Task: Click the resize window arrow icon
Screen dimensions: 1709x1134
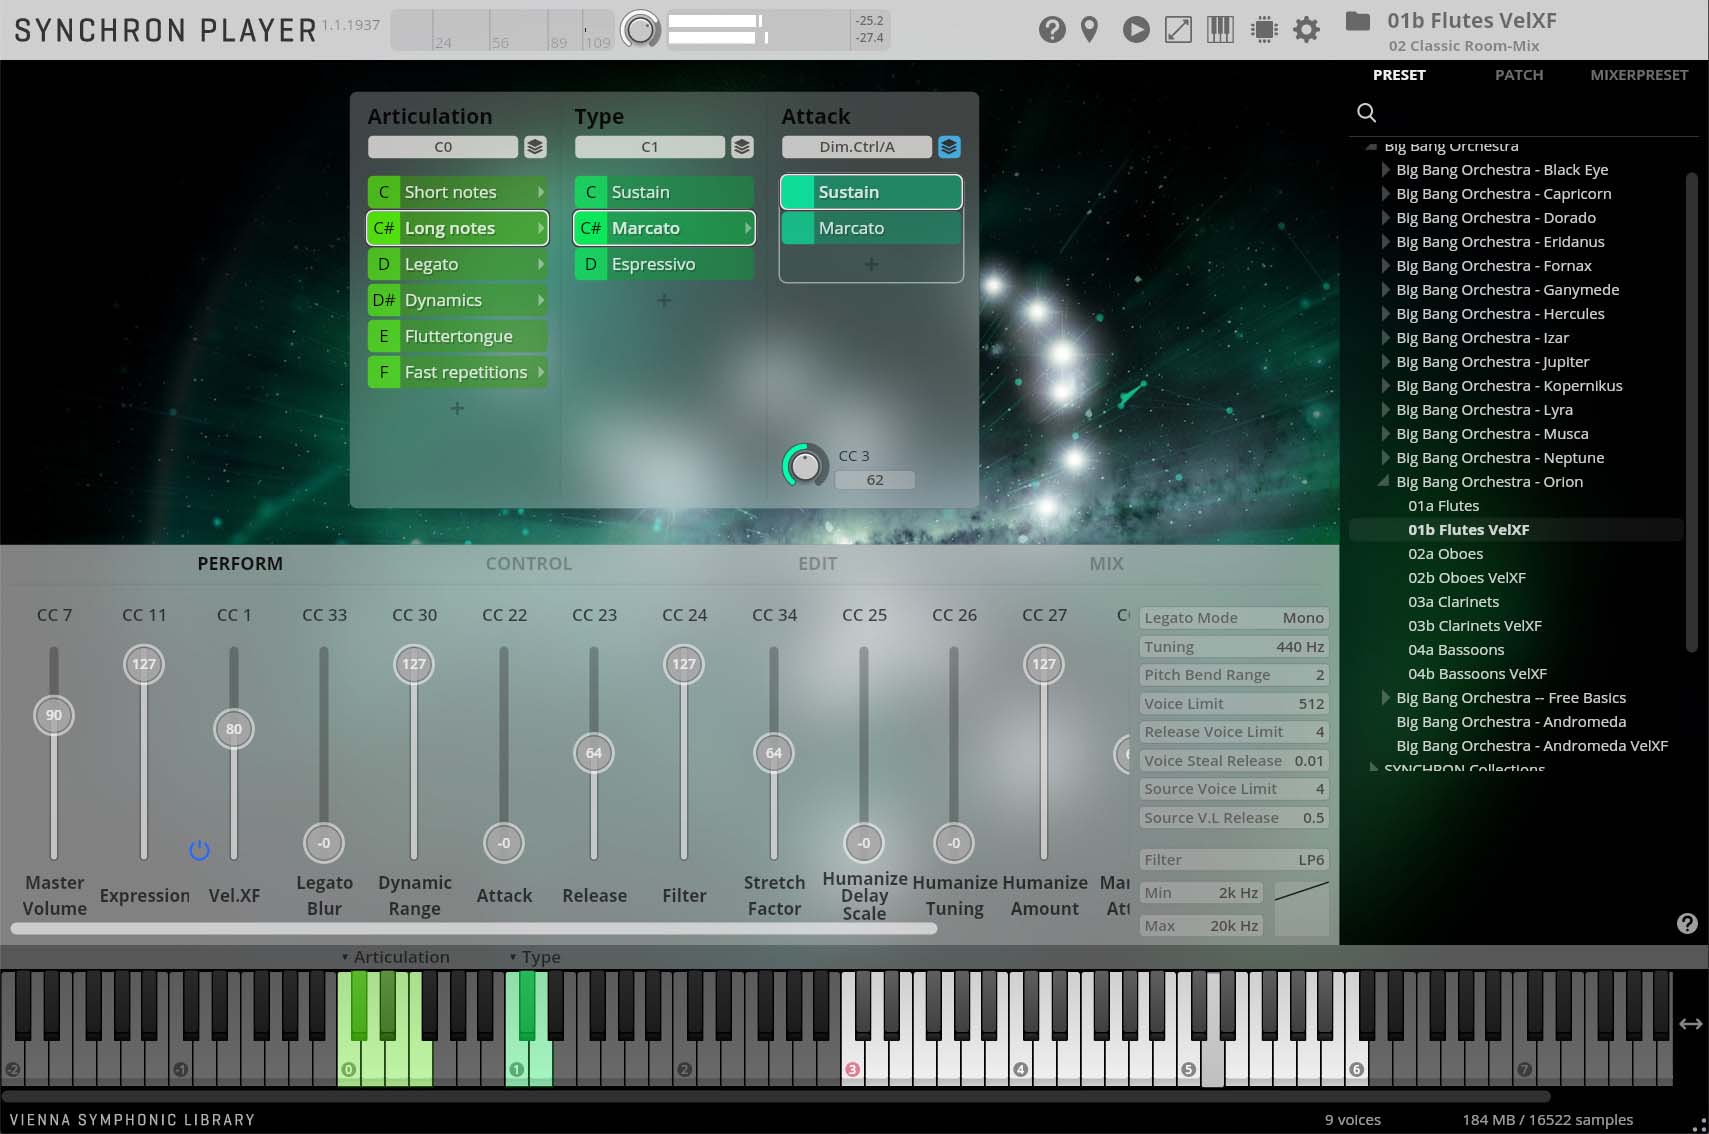Action: click(x=1178, y=30)
